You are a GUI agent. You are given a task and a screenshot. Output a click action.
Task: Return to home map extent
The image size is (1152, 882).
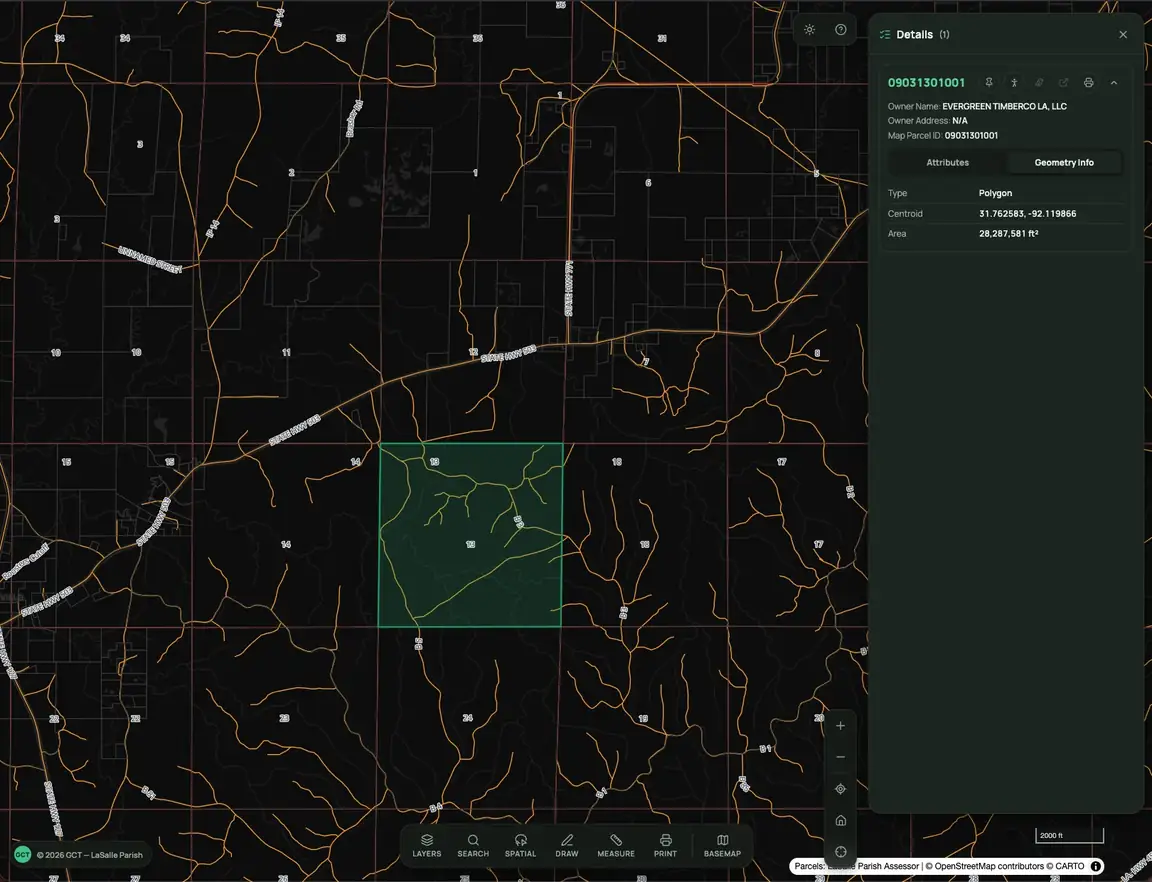[840, 820]
